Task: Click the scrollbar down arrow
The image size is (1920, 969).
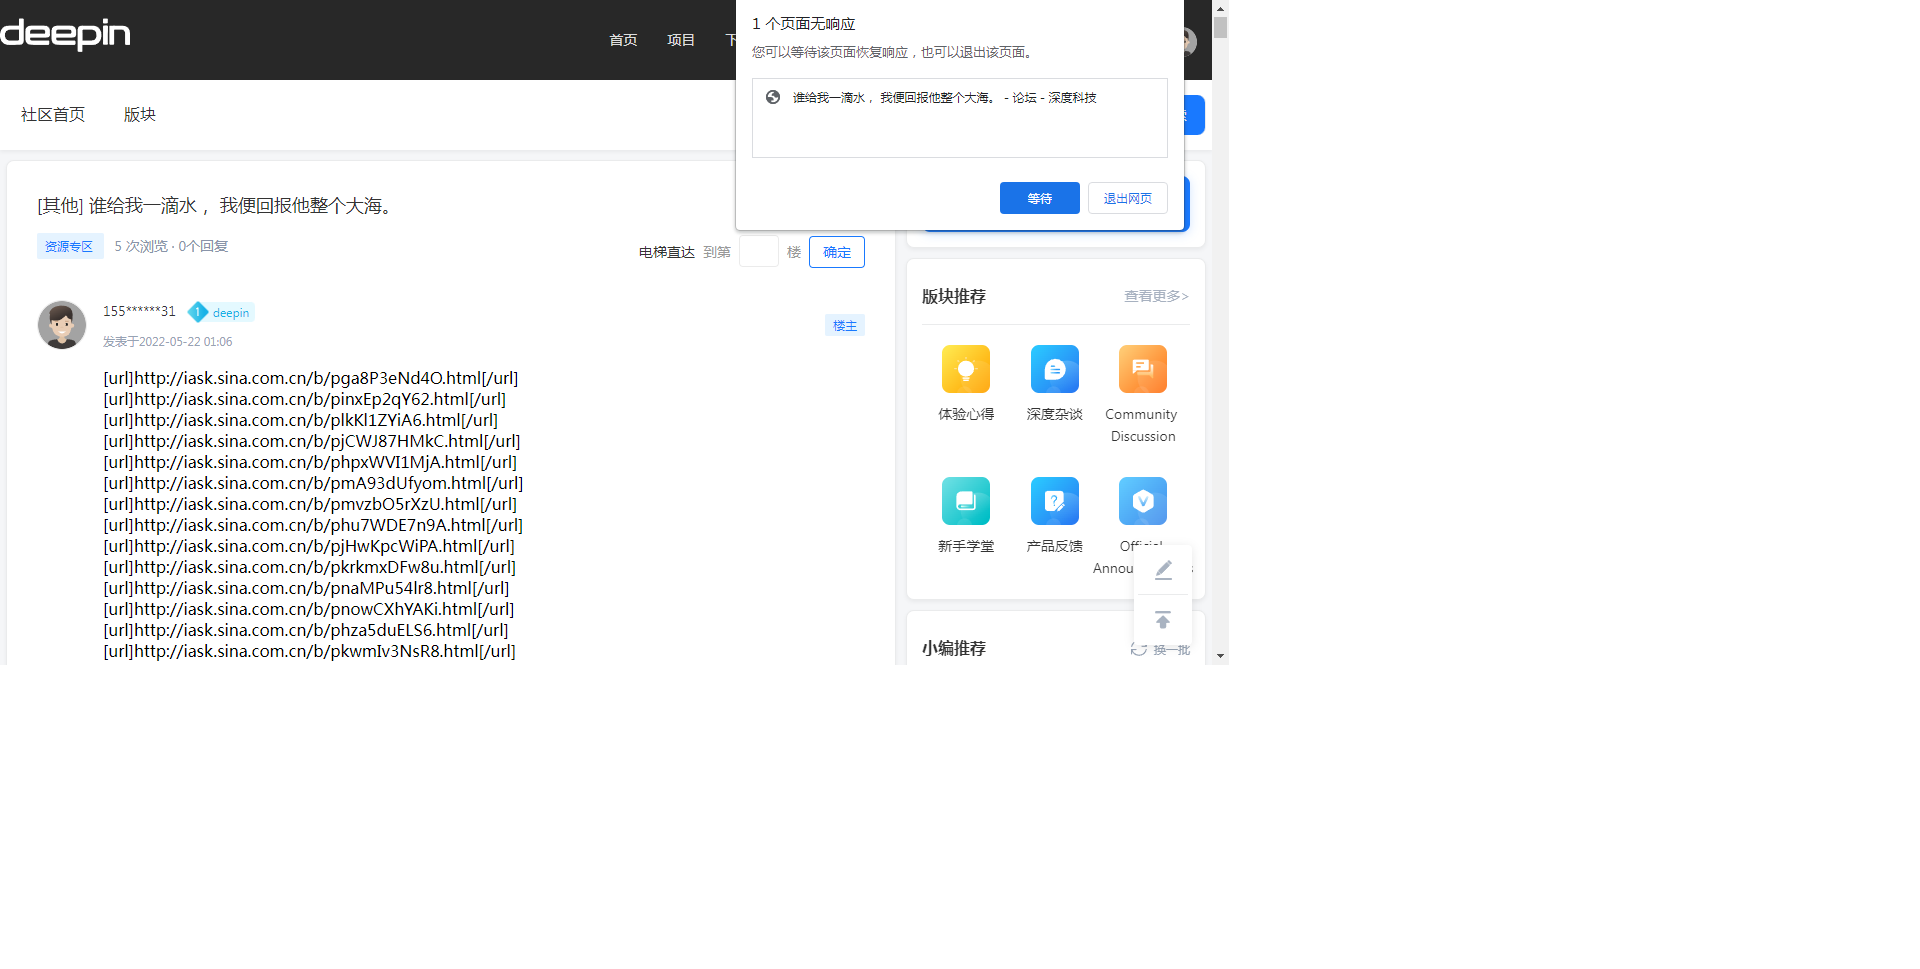Action: click(x=1220, y=656)
